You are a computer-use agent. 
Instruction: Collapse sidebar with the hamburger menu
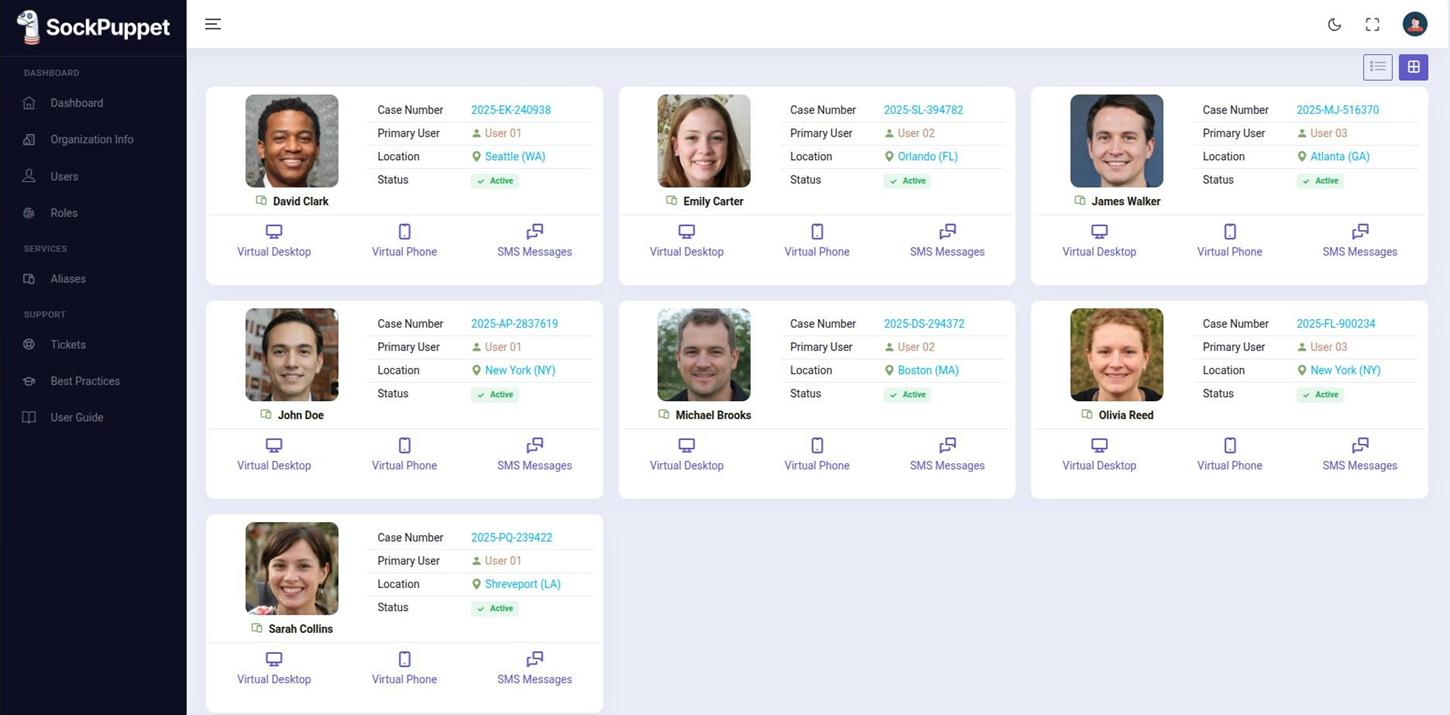click(213, 24)
